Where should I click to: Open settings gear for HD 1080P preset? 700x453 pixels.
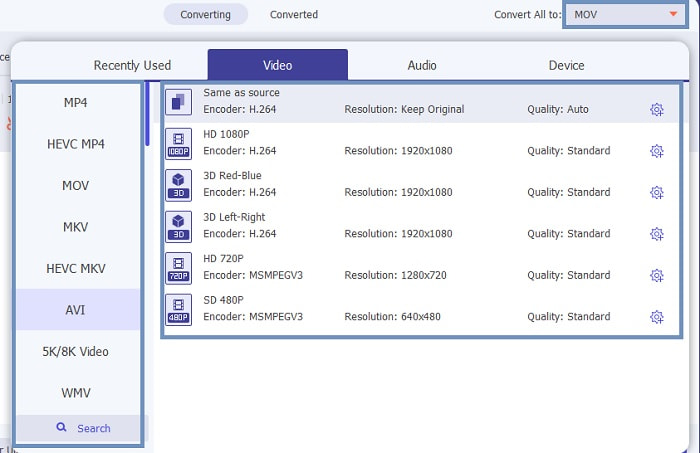[656, 151]
